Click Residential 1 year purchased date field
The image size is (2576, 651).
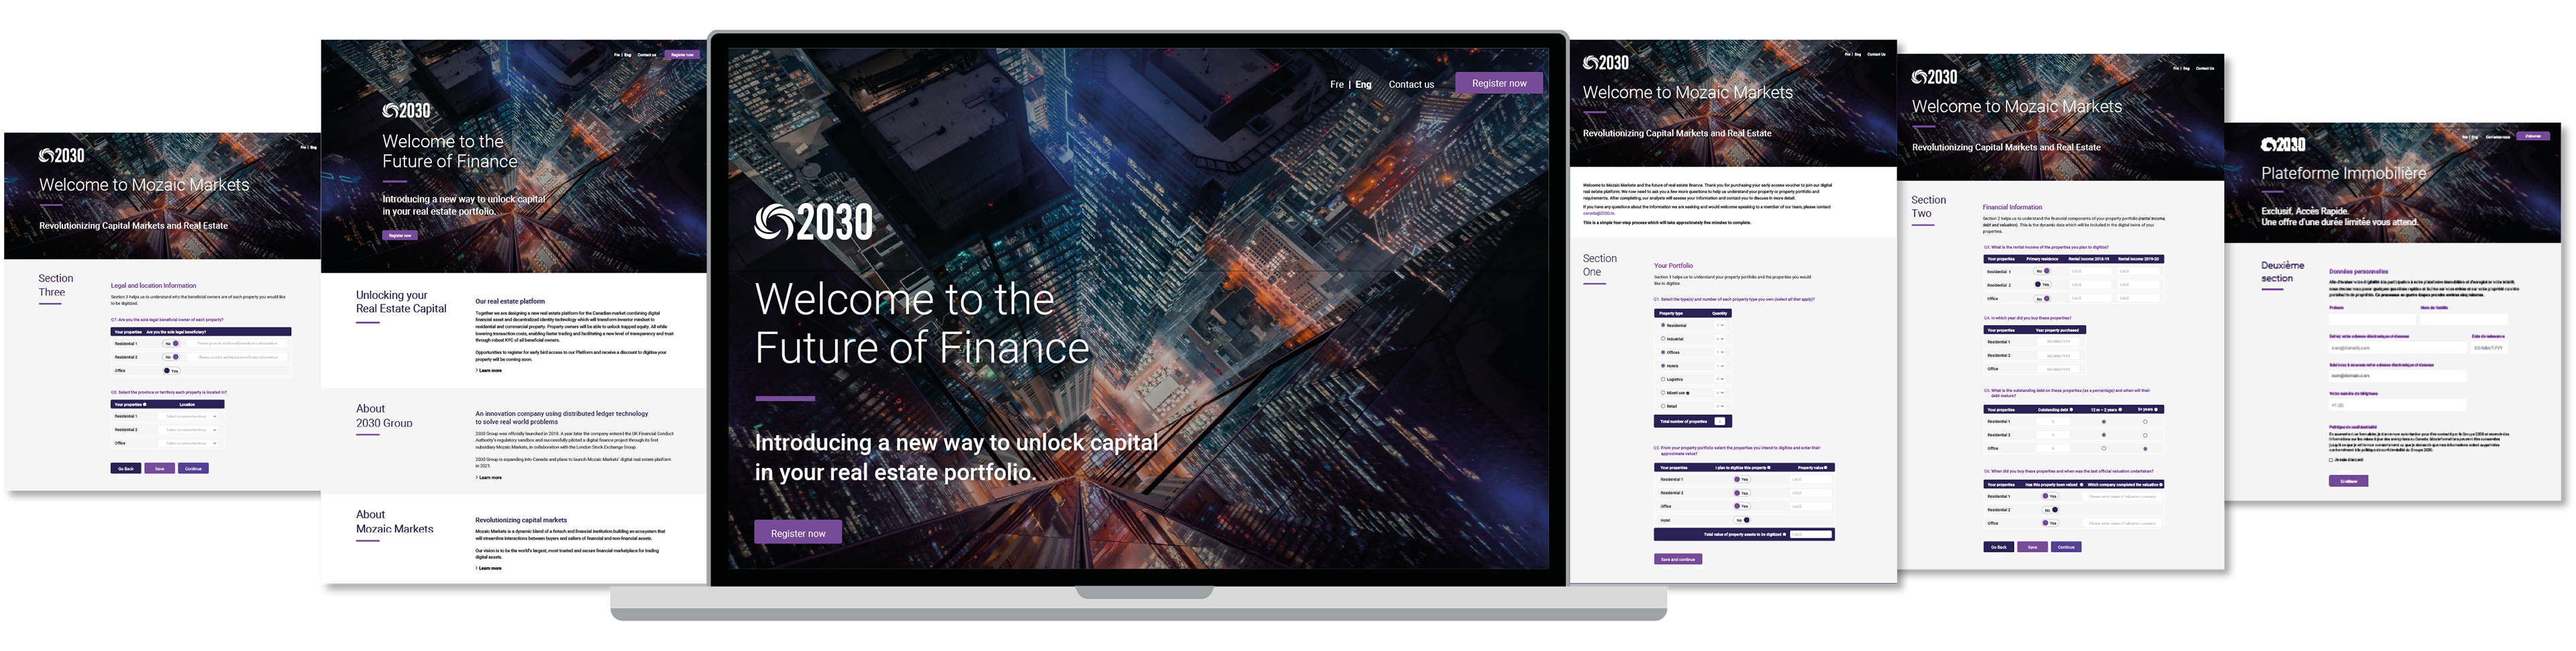(x=2058, y=341)
